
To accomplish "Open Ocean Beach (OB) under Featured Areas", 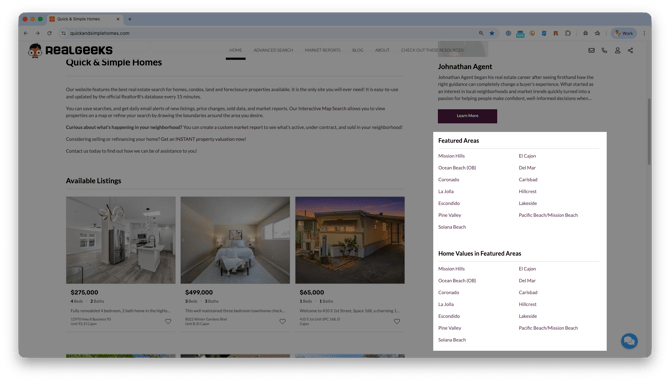I will coord(457,168).
